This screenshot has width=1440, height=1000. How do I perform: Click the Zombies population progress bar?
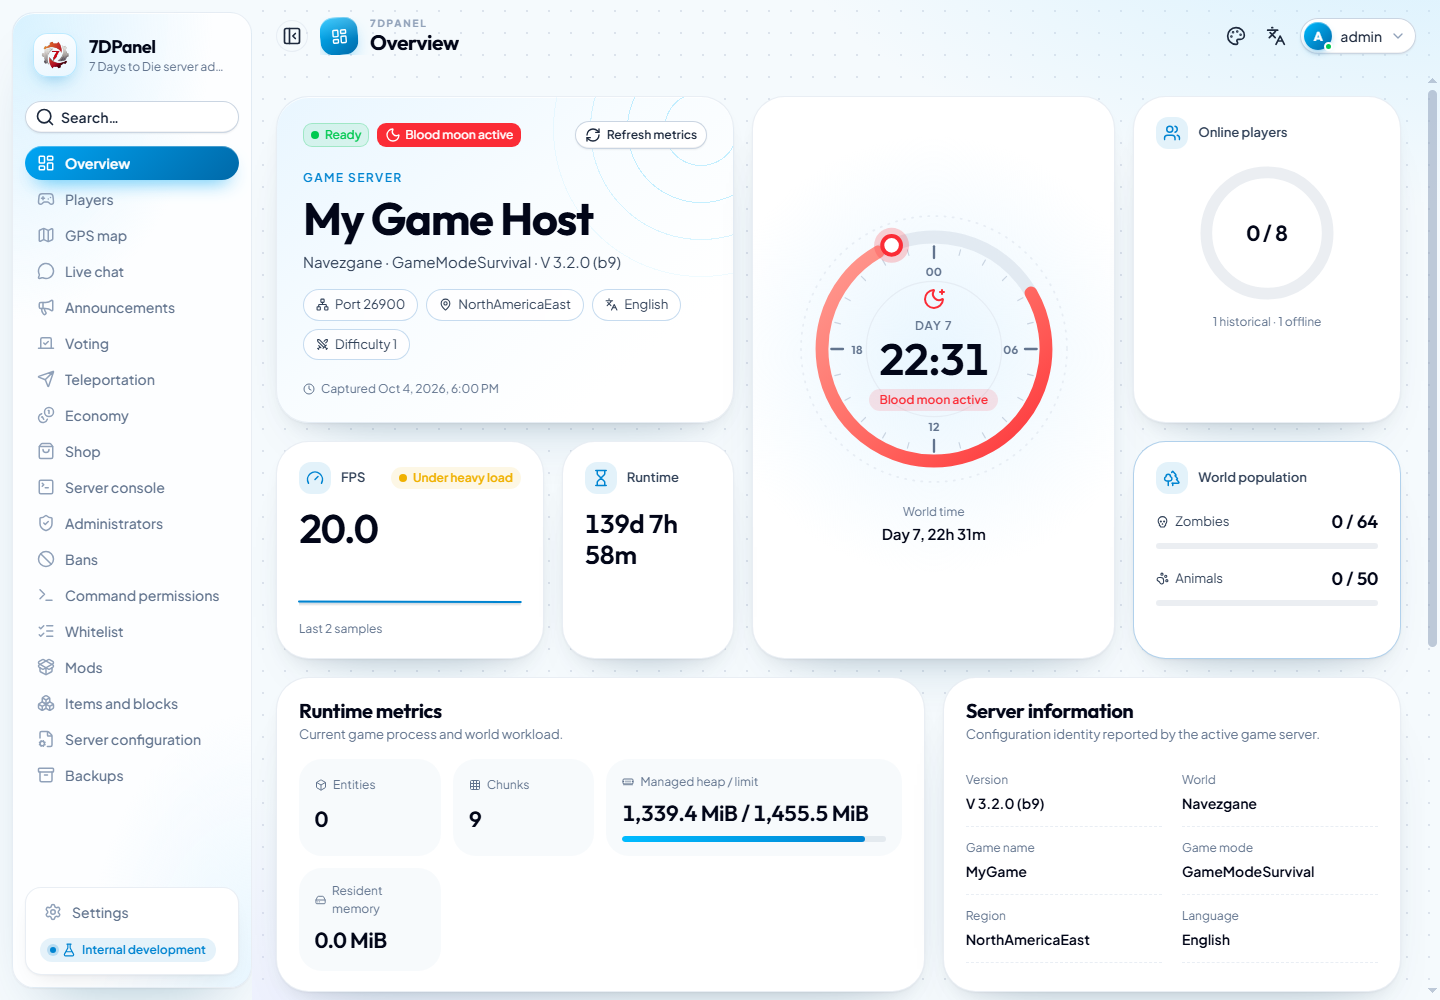point(1267,546)
